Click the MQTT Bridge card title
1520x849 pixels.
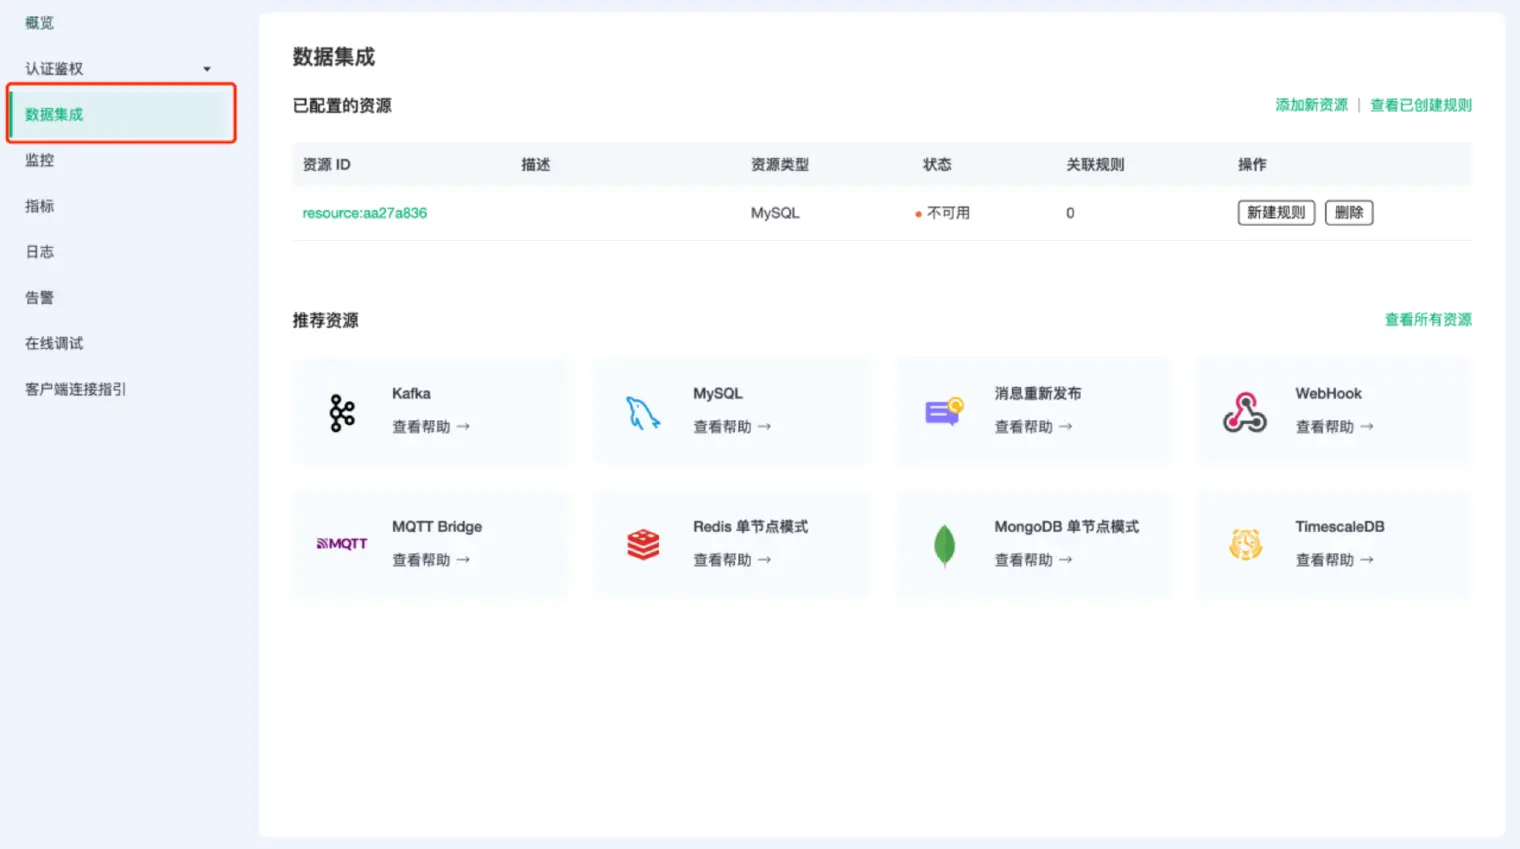tap(437, 527)
